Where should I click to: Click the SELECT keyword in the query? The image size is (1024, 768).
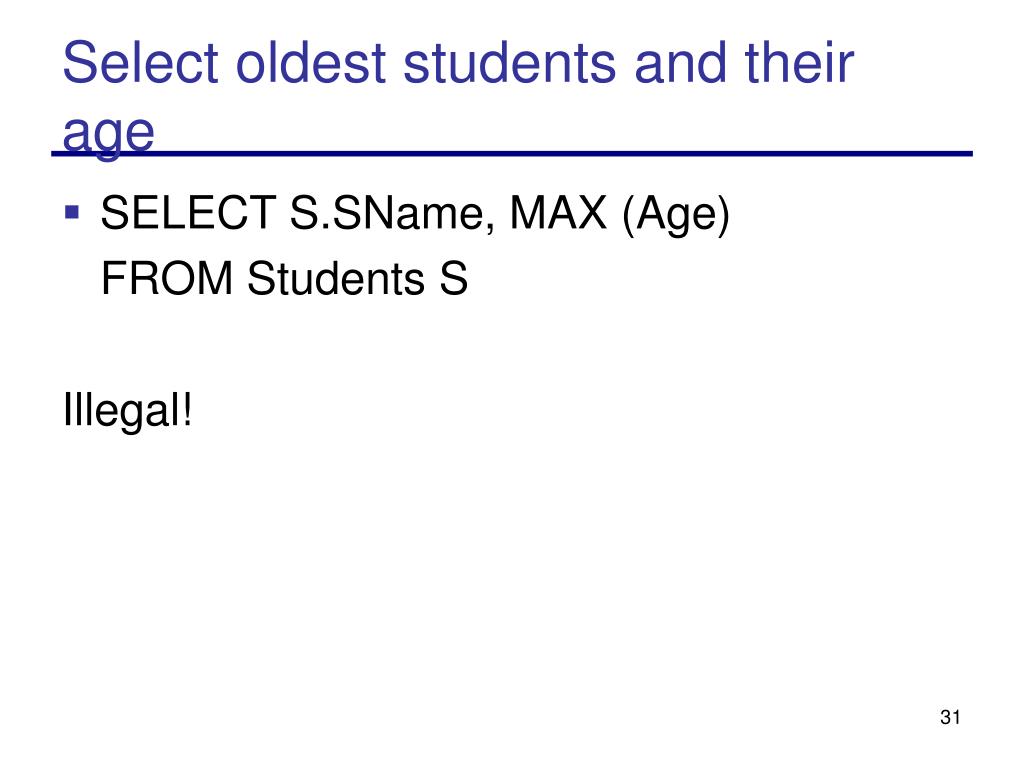pyautogui.click(x=188, y=213)
